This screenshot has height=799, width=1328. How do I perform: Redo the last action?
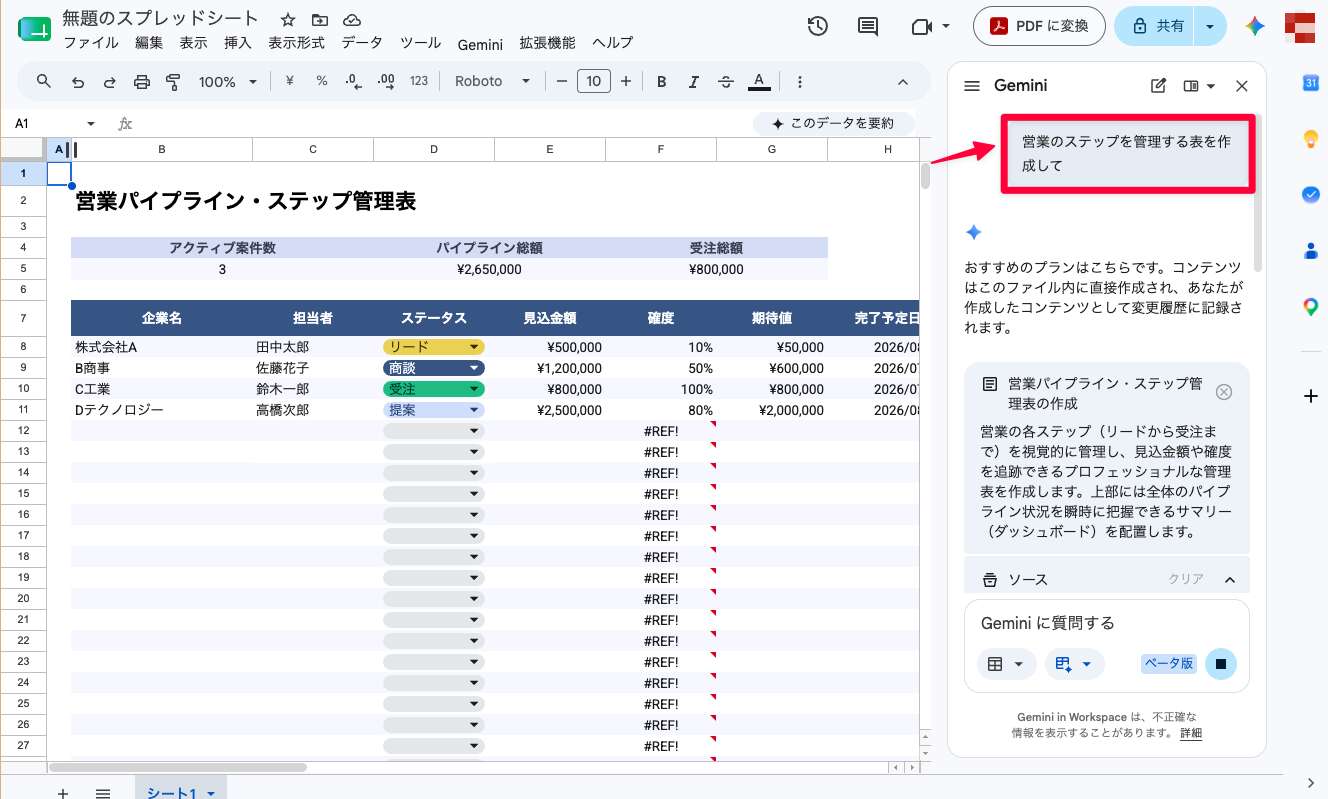[109, 82]
